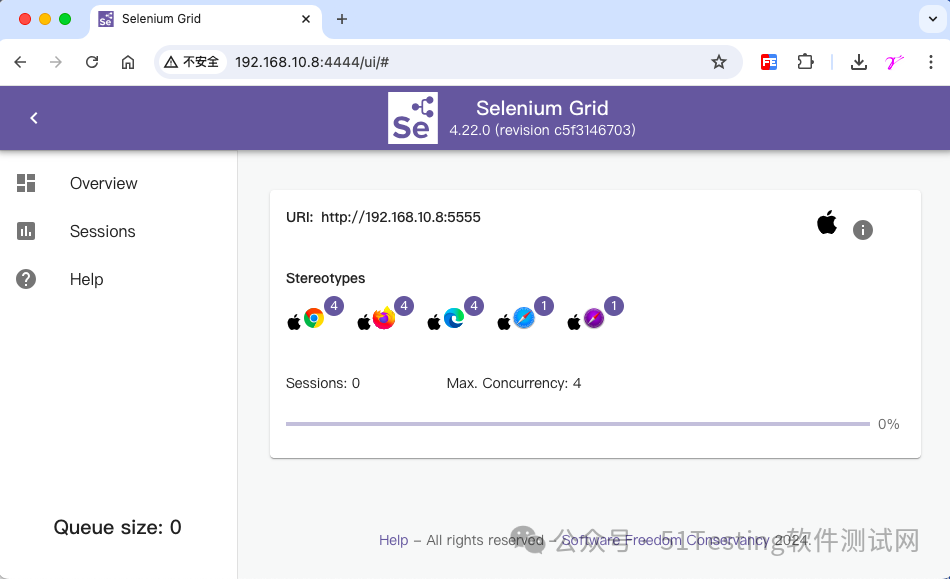Select the Firefox stereotype icon
Image resolution: width=950 pixels, height=579 pixels.
[x=384, y=318]
